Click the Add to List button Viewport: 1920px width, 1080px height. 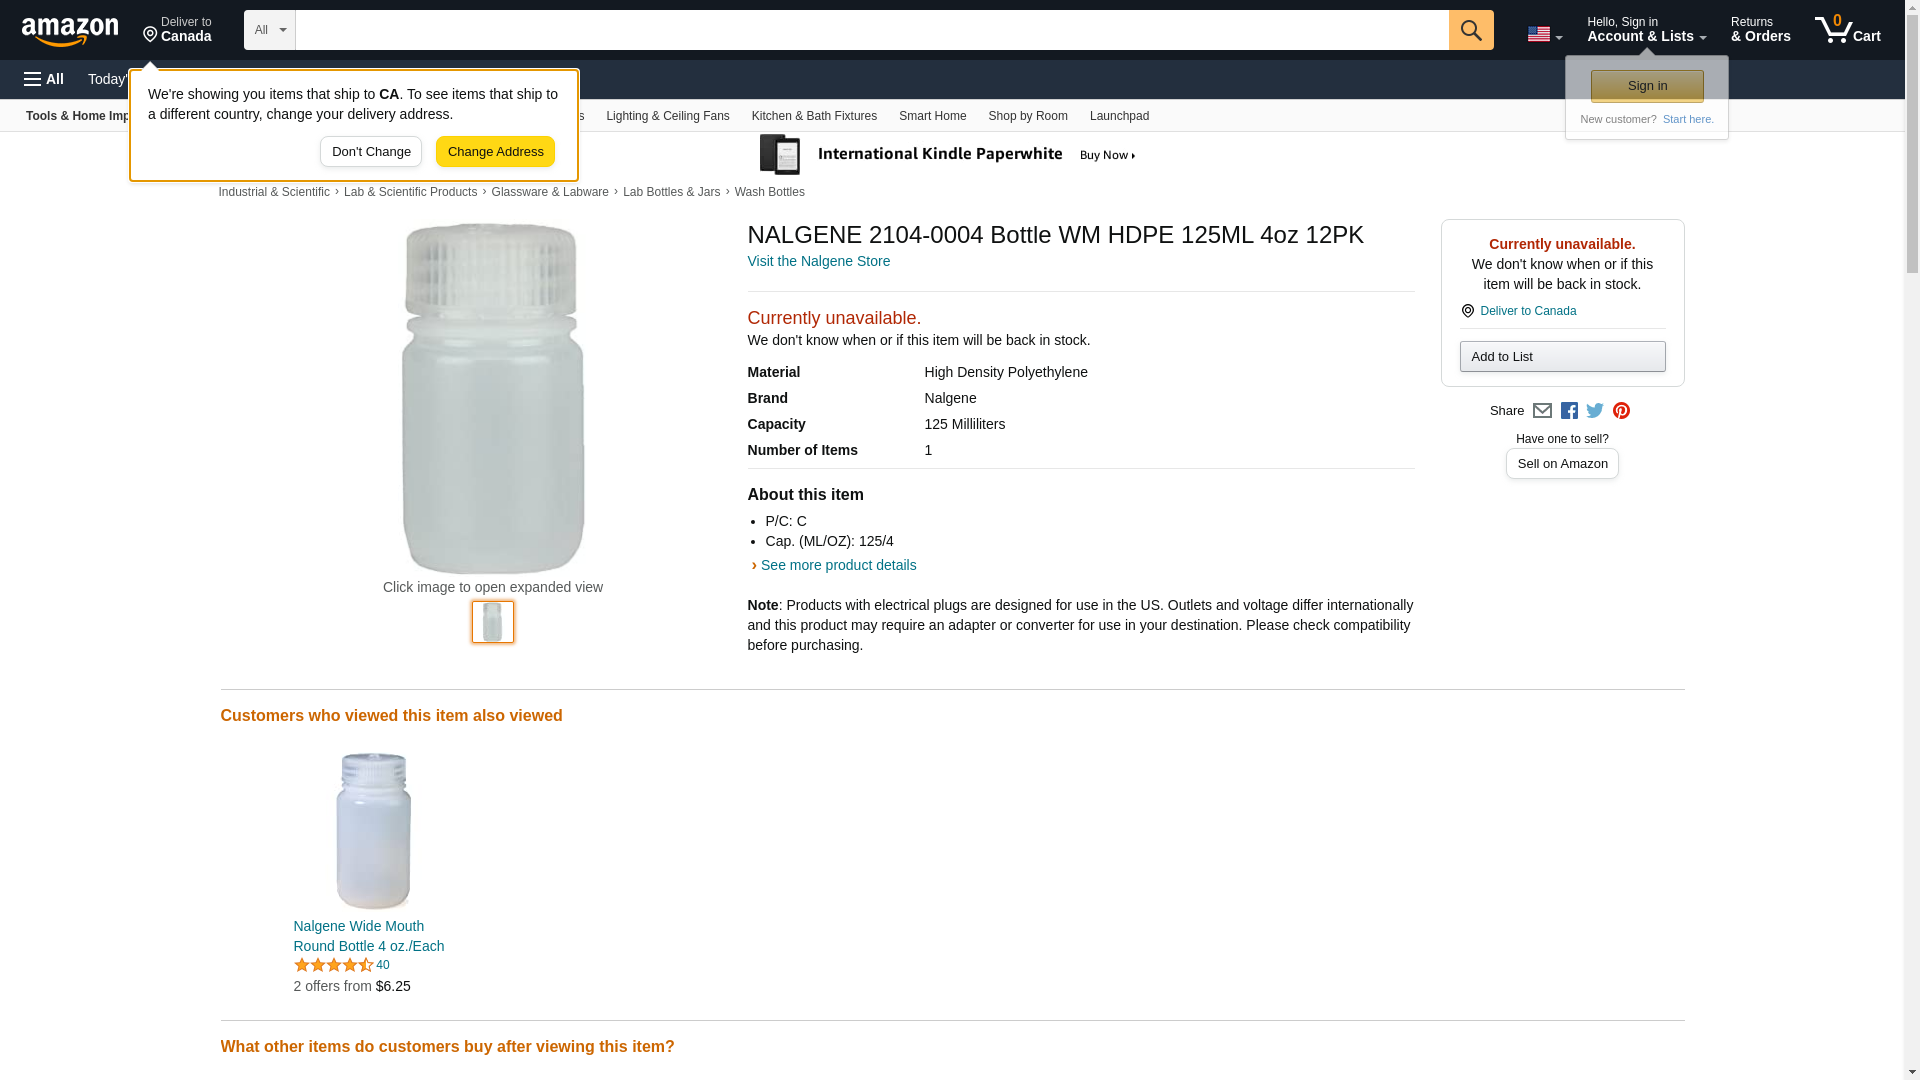[x=1561, y=357]
